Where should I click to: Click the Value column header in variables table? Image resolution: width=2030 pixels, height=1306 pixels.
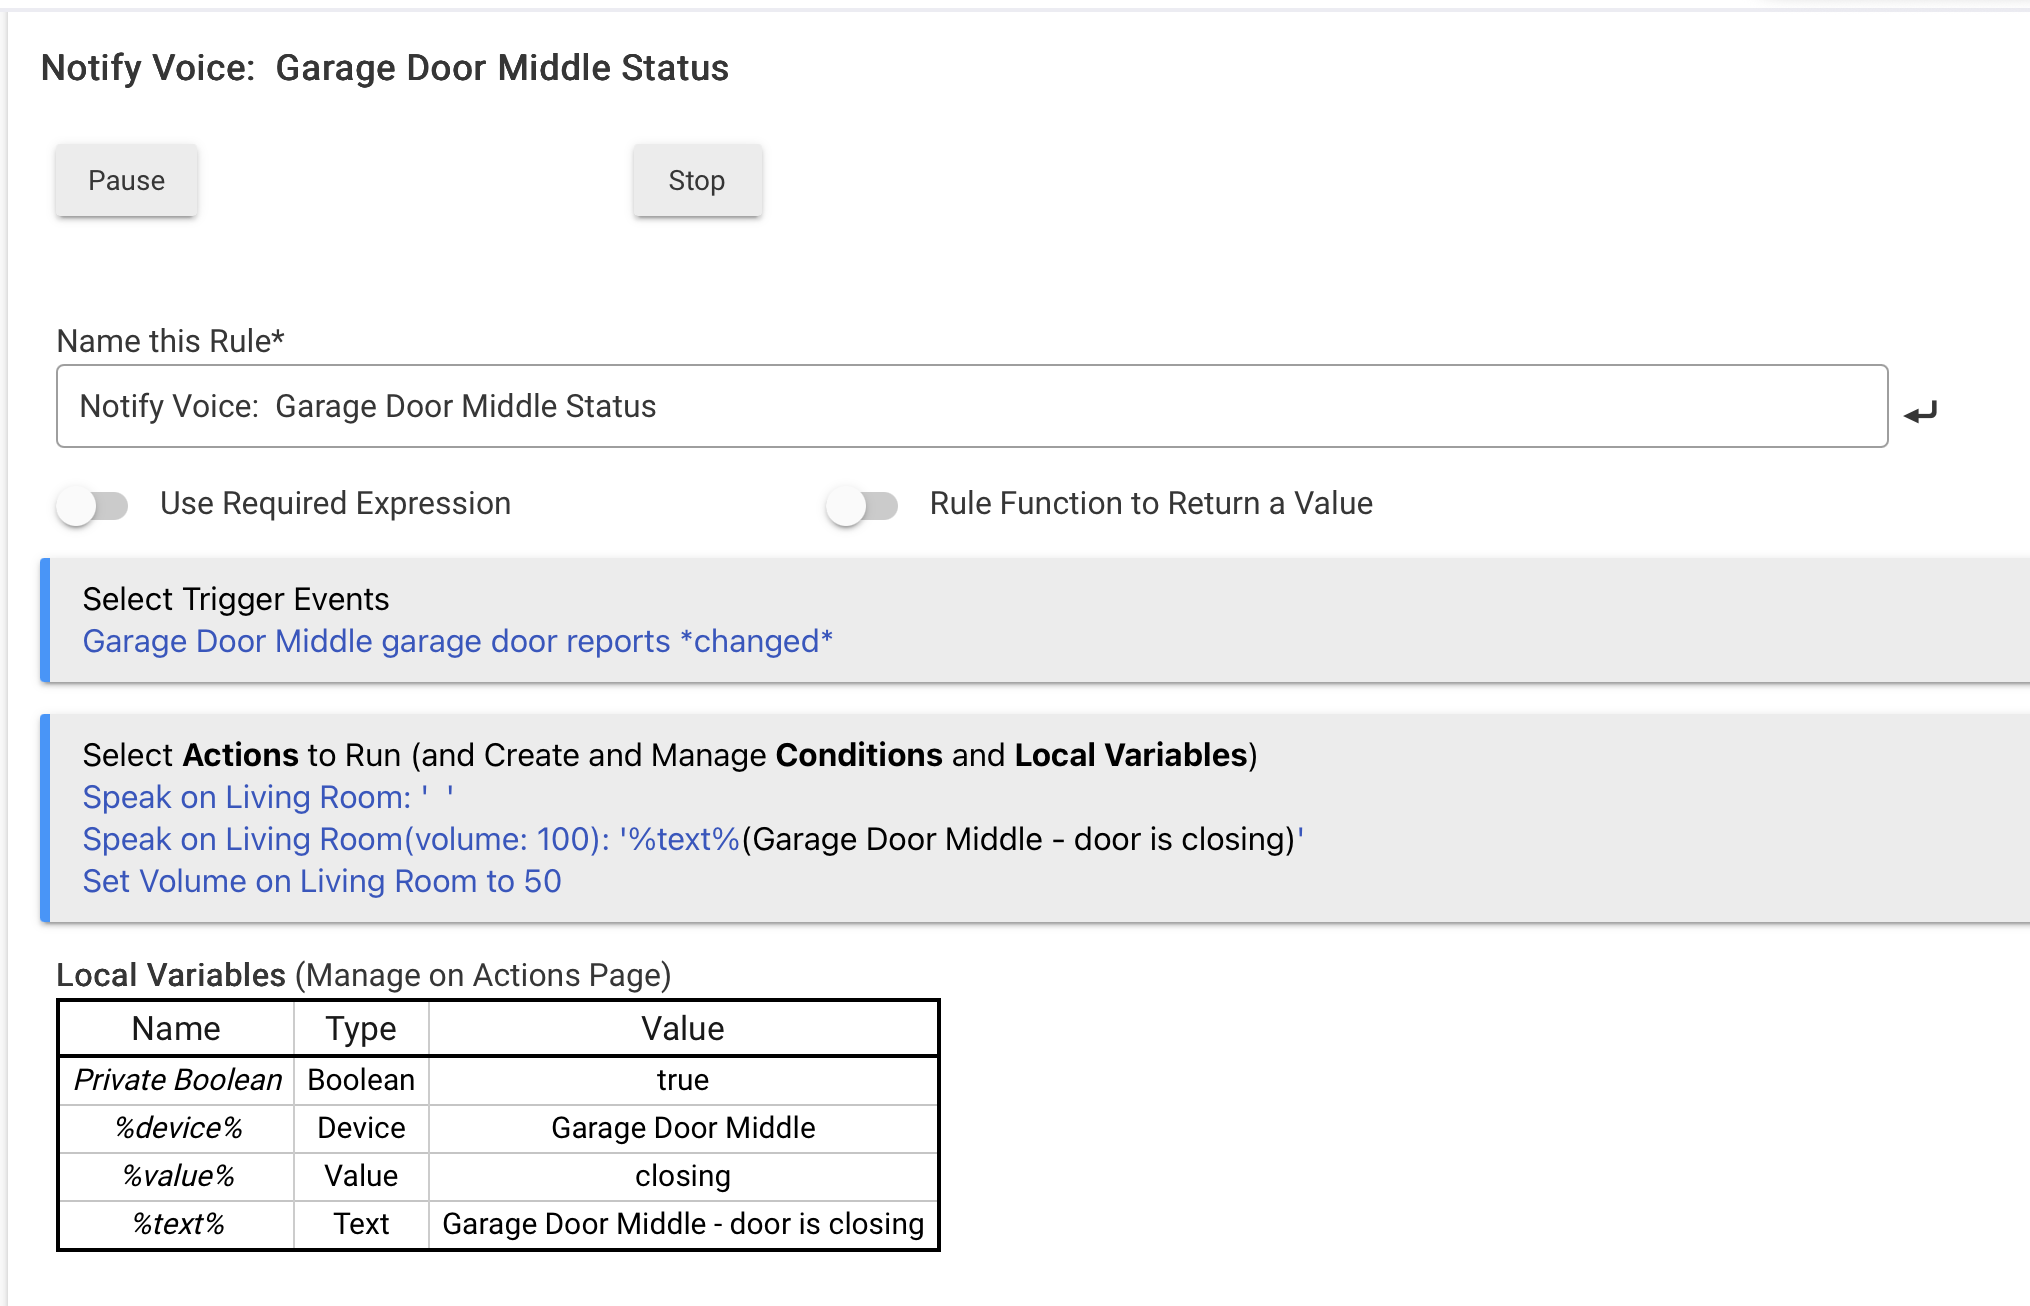pos(683,1028)
